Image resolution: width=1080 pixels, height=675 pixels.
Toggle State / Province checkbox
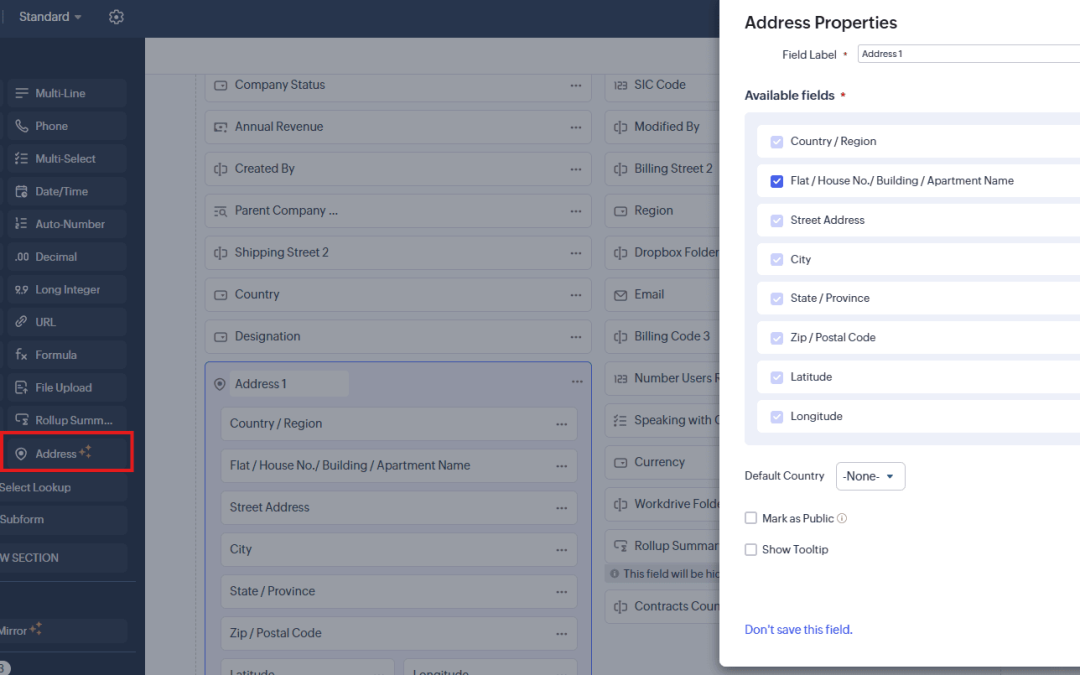pyautogui.click(x=777, y=299)
